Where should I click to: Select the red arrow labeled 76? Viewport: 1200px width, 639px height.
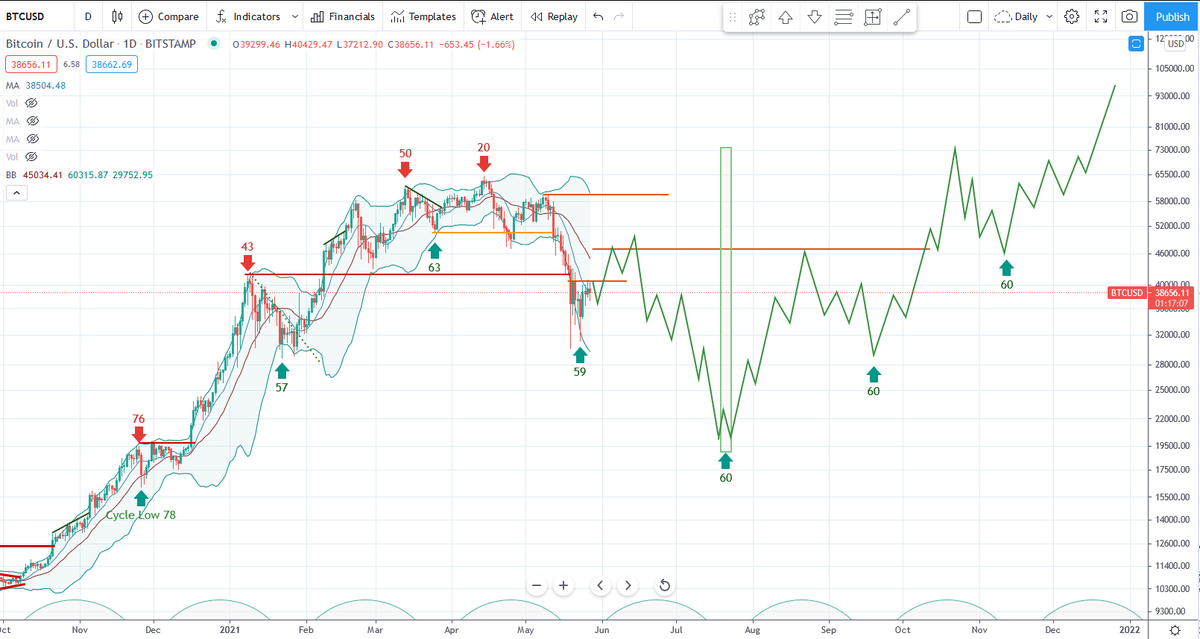(139, 434)
